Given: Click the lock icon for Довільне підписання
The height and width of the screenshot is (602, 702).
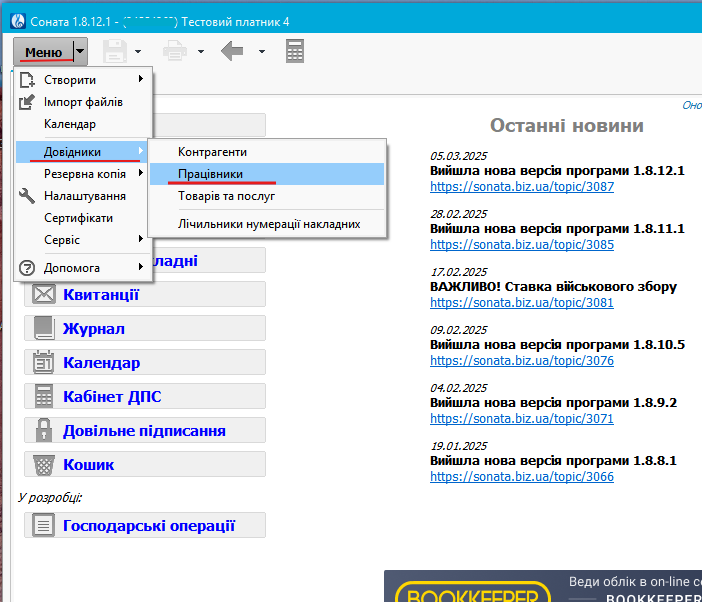Looking at the screenshot, I should tap(44, 430).
